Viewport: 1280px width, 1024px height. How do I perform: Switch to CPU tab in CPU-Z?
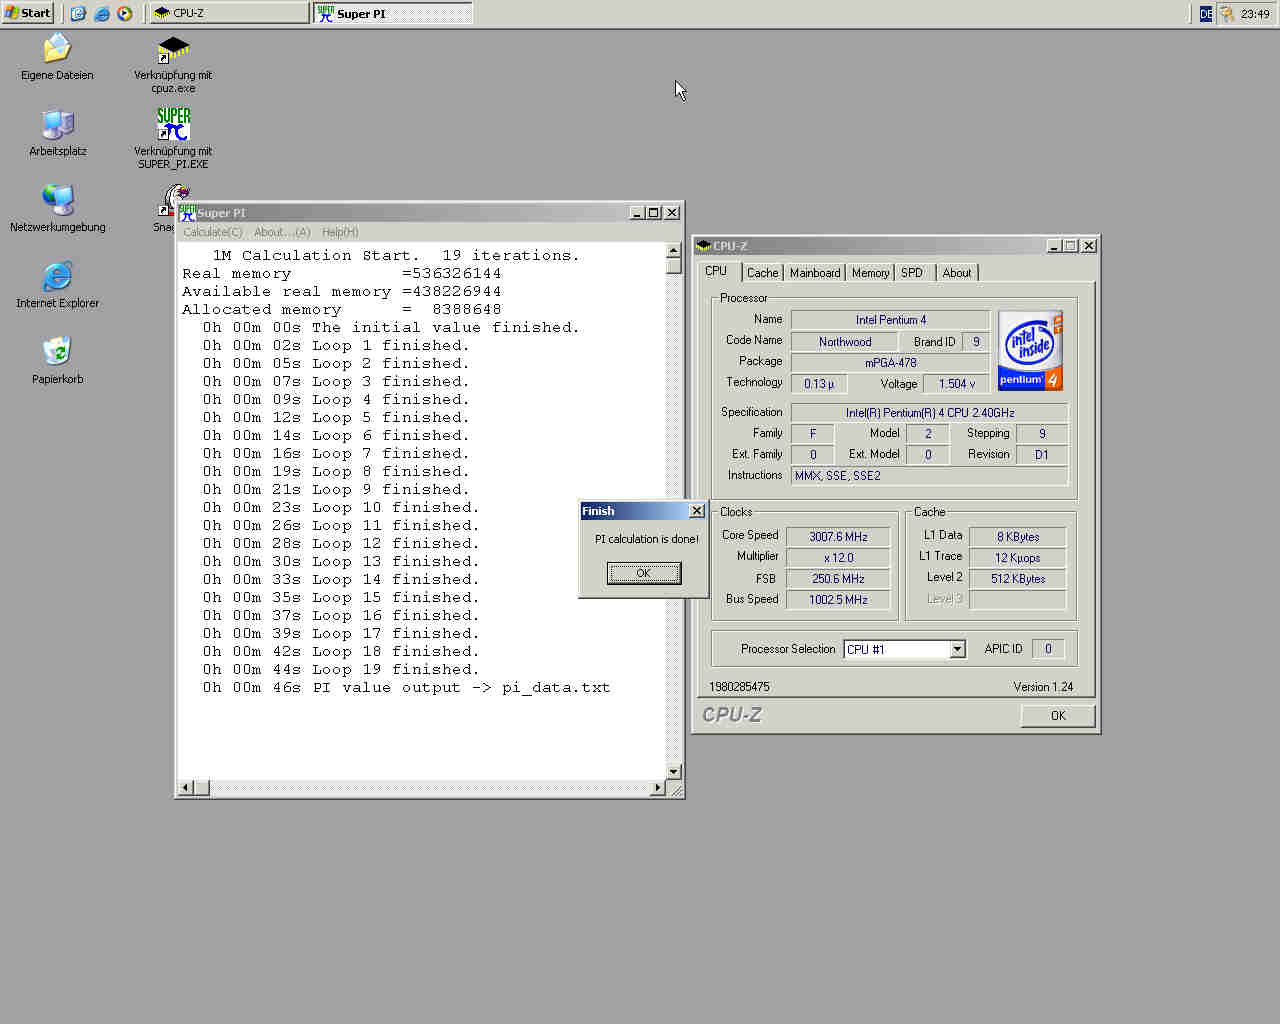(x=716, y=271)
